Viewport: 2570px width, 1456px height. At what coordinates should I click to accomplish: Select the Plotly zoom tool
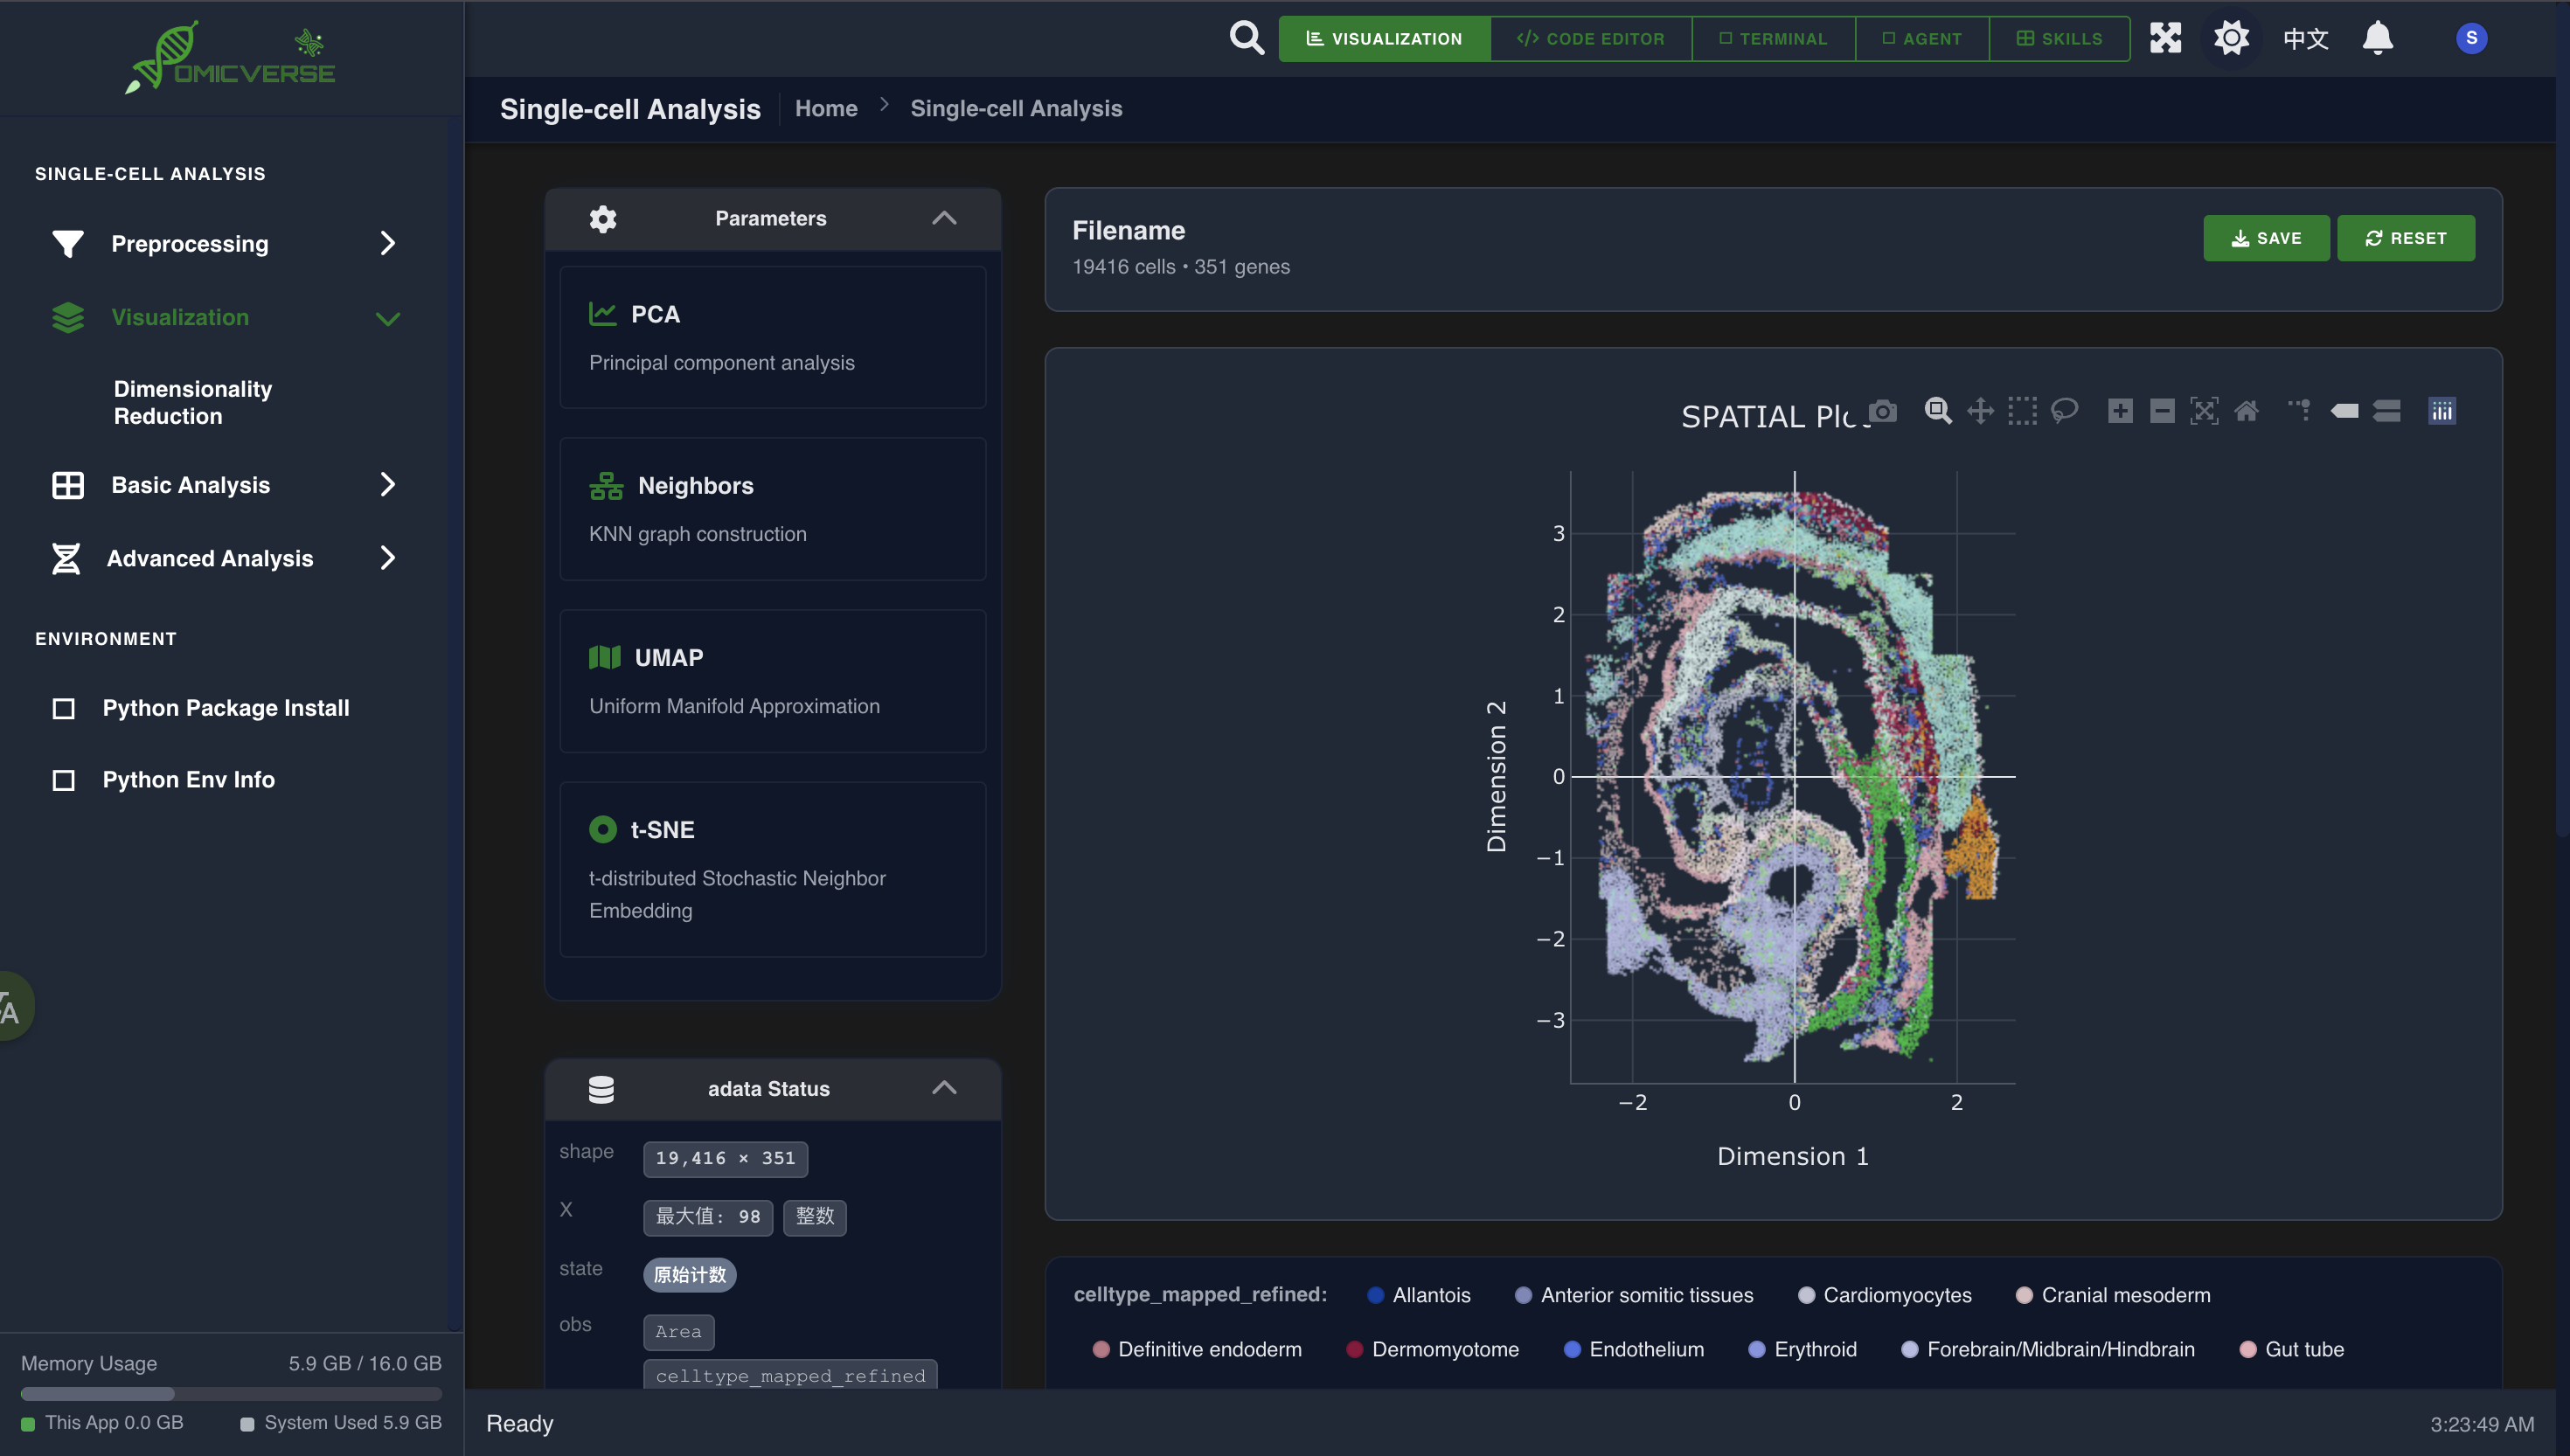[1938, 411]
